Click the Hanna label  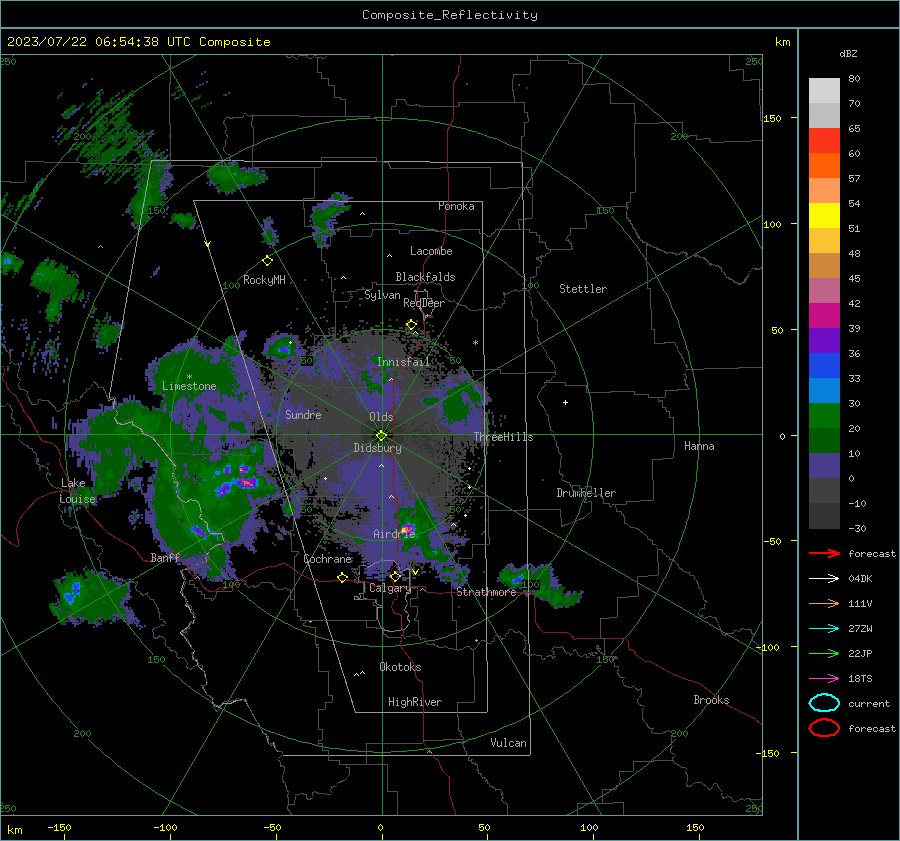[699, 446]
